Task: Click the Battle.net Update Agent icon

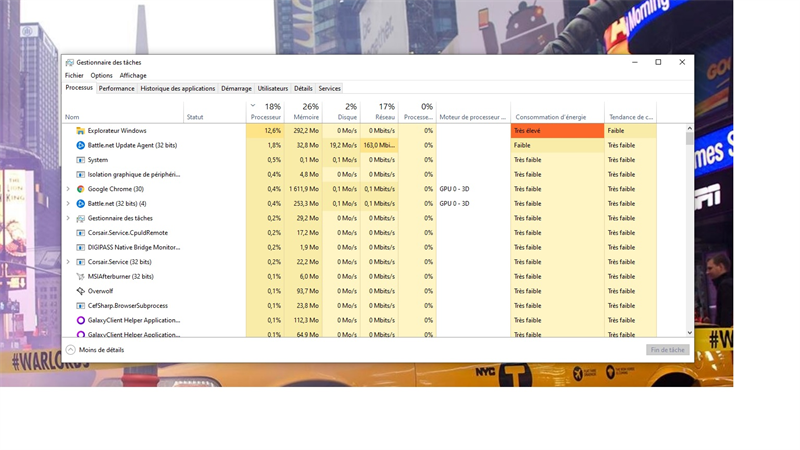Action: [x=80, y=145]
